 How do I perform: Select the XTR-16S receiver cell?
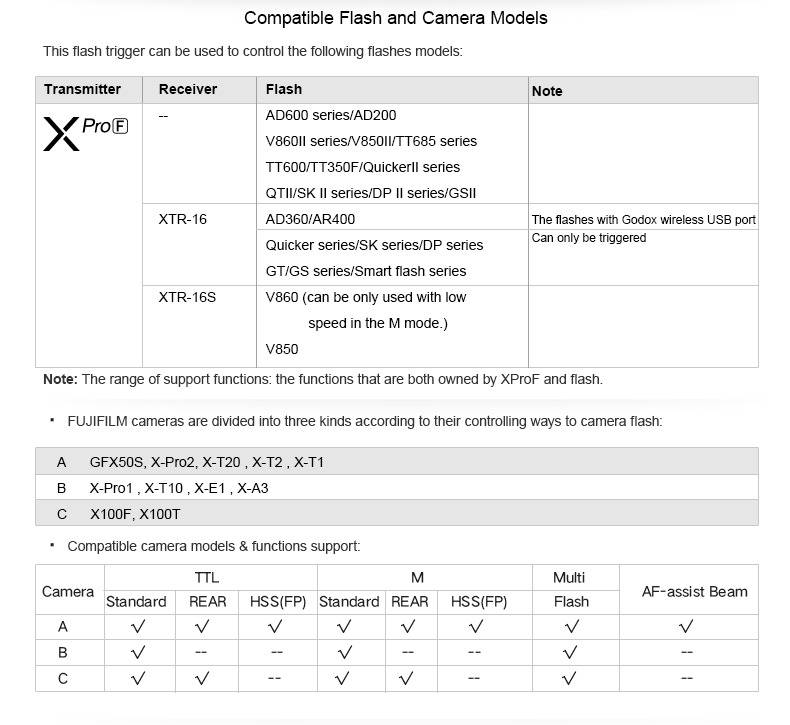pos(187,297)
